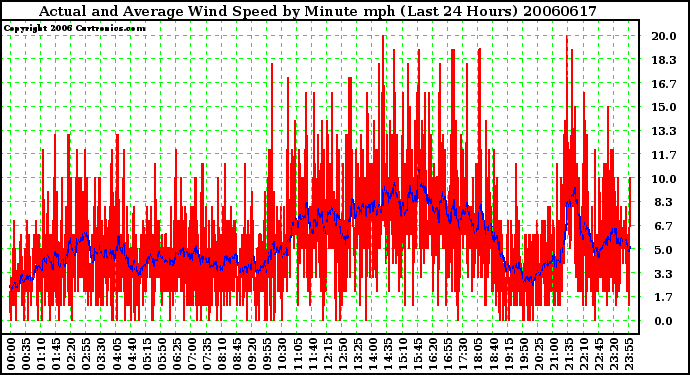Click the 19:50 time label
The height and width of the screenshot is (375, 690).
pos(523,354)
